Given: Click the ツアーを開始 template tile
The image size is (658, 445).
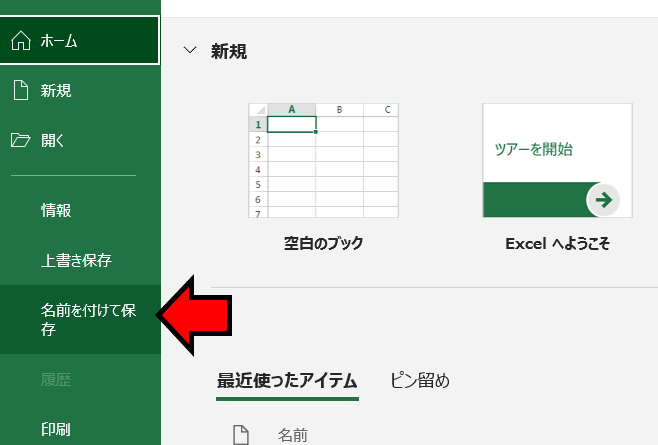Looking at the screenshot, I should (557, 160).
